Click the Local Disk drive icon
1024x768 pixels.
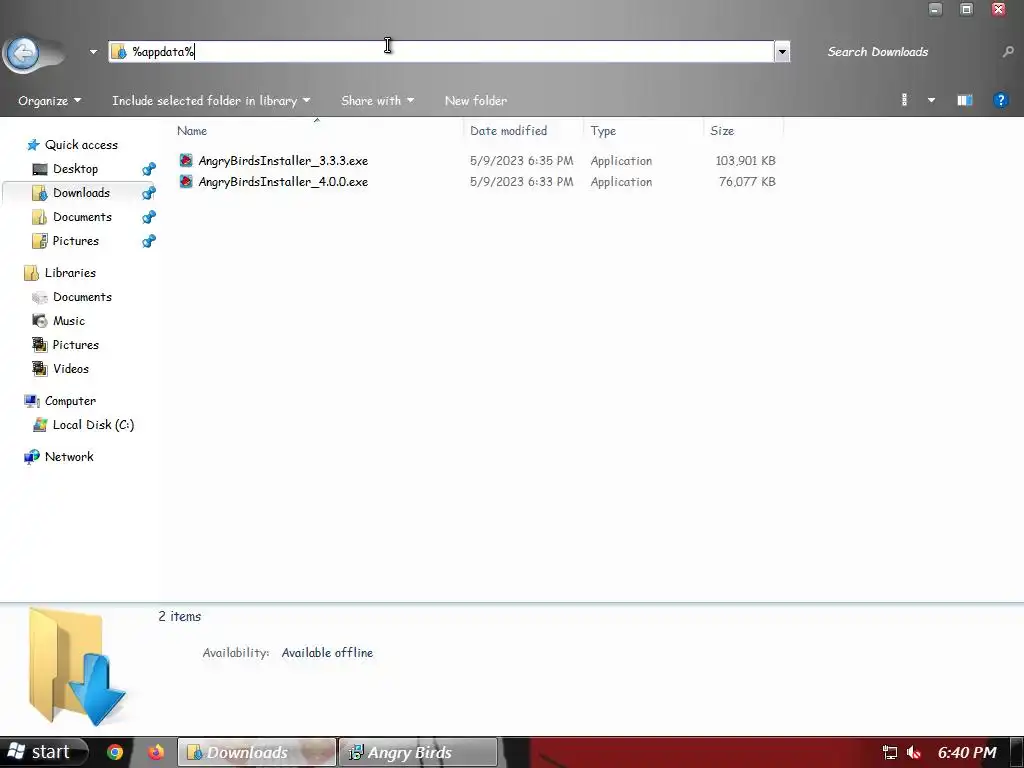pos(40,424)
